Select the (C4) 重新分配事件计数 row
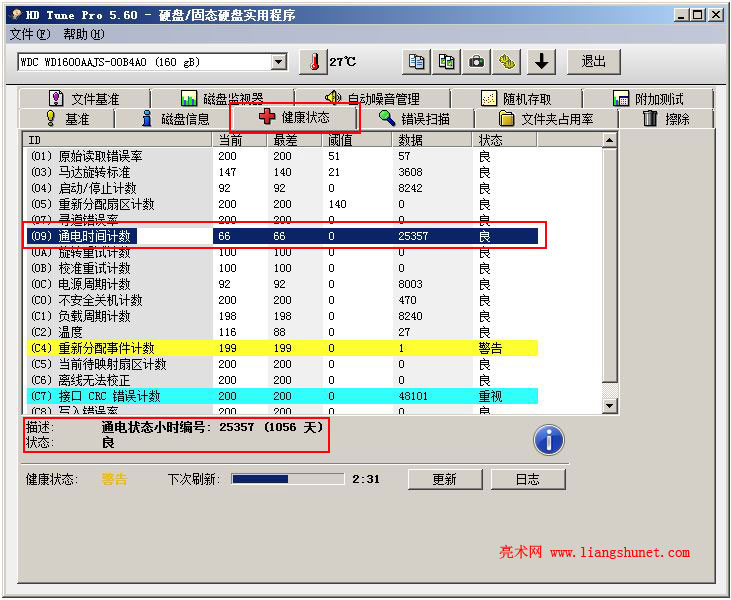 (x=282, y=348)
